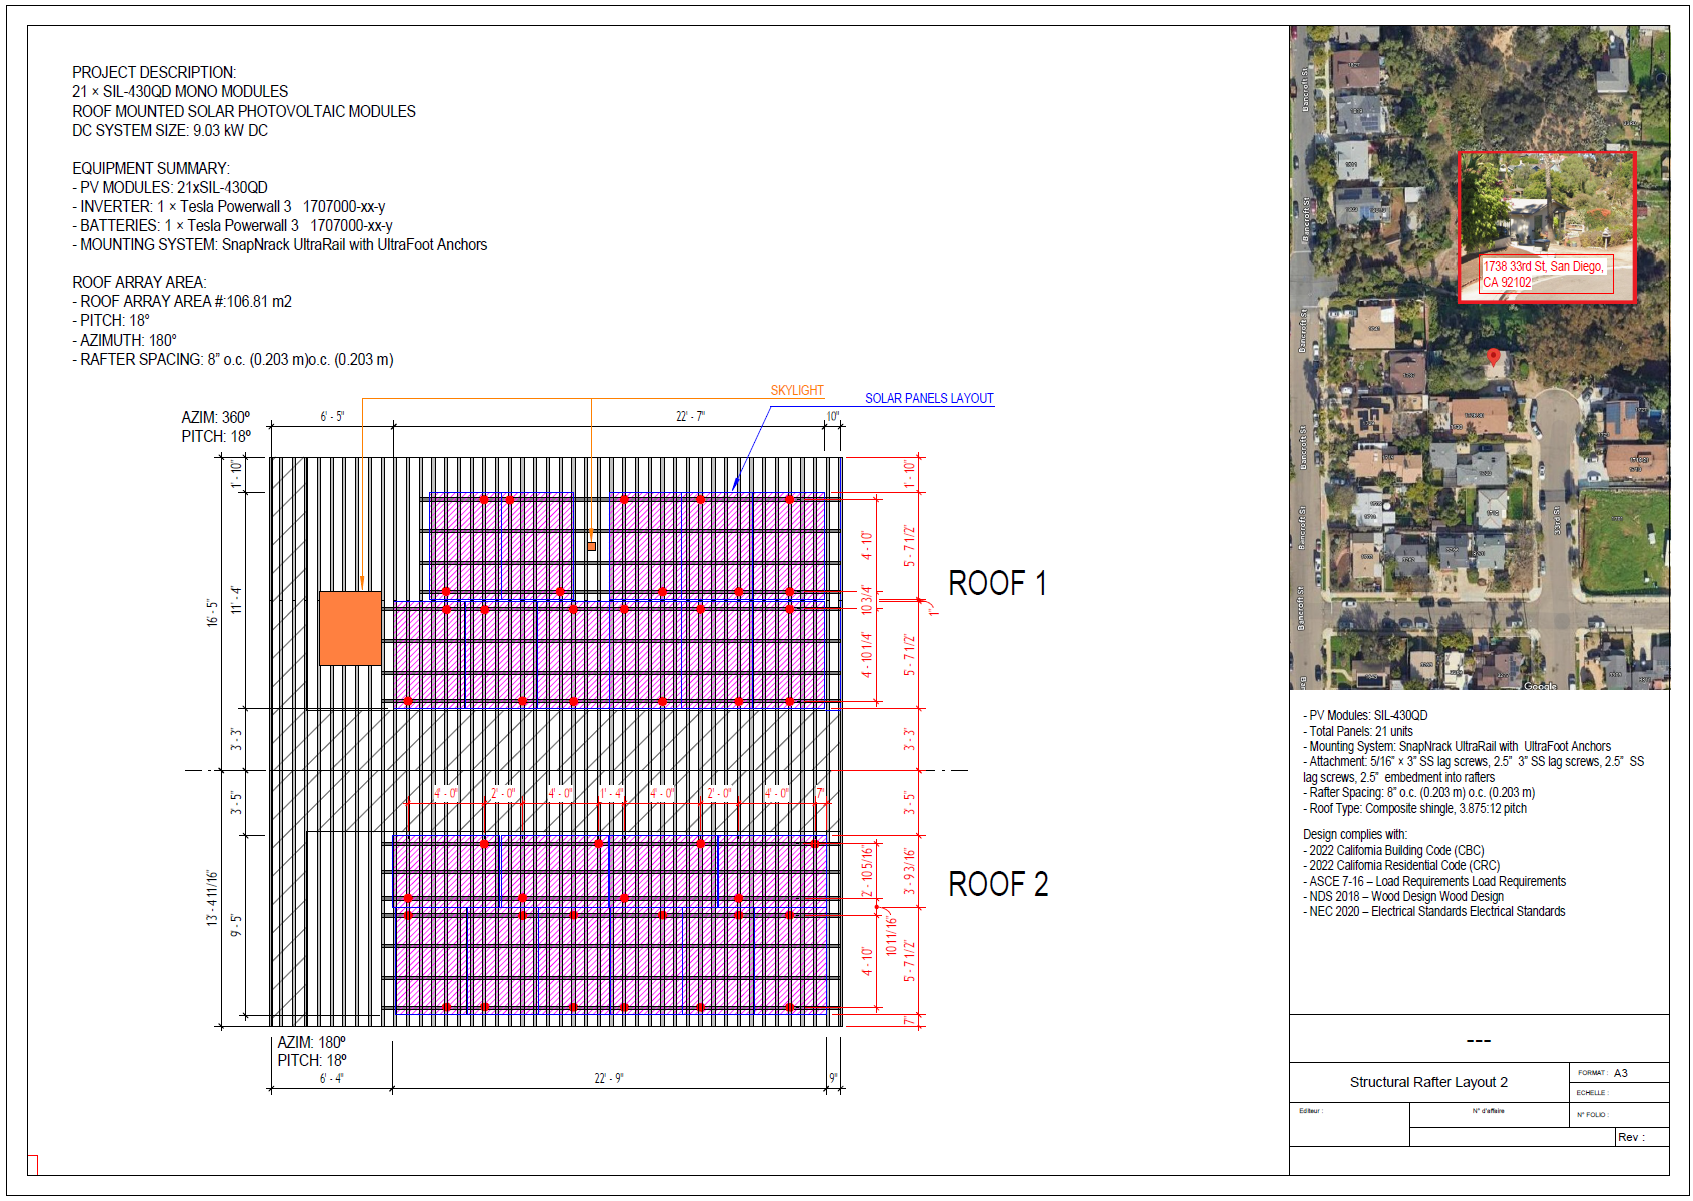Click the AZIM: 360° label above roof
Screen dimensions: 1693x1201
(215, 417)
